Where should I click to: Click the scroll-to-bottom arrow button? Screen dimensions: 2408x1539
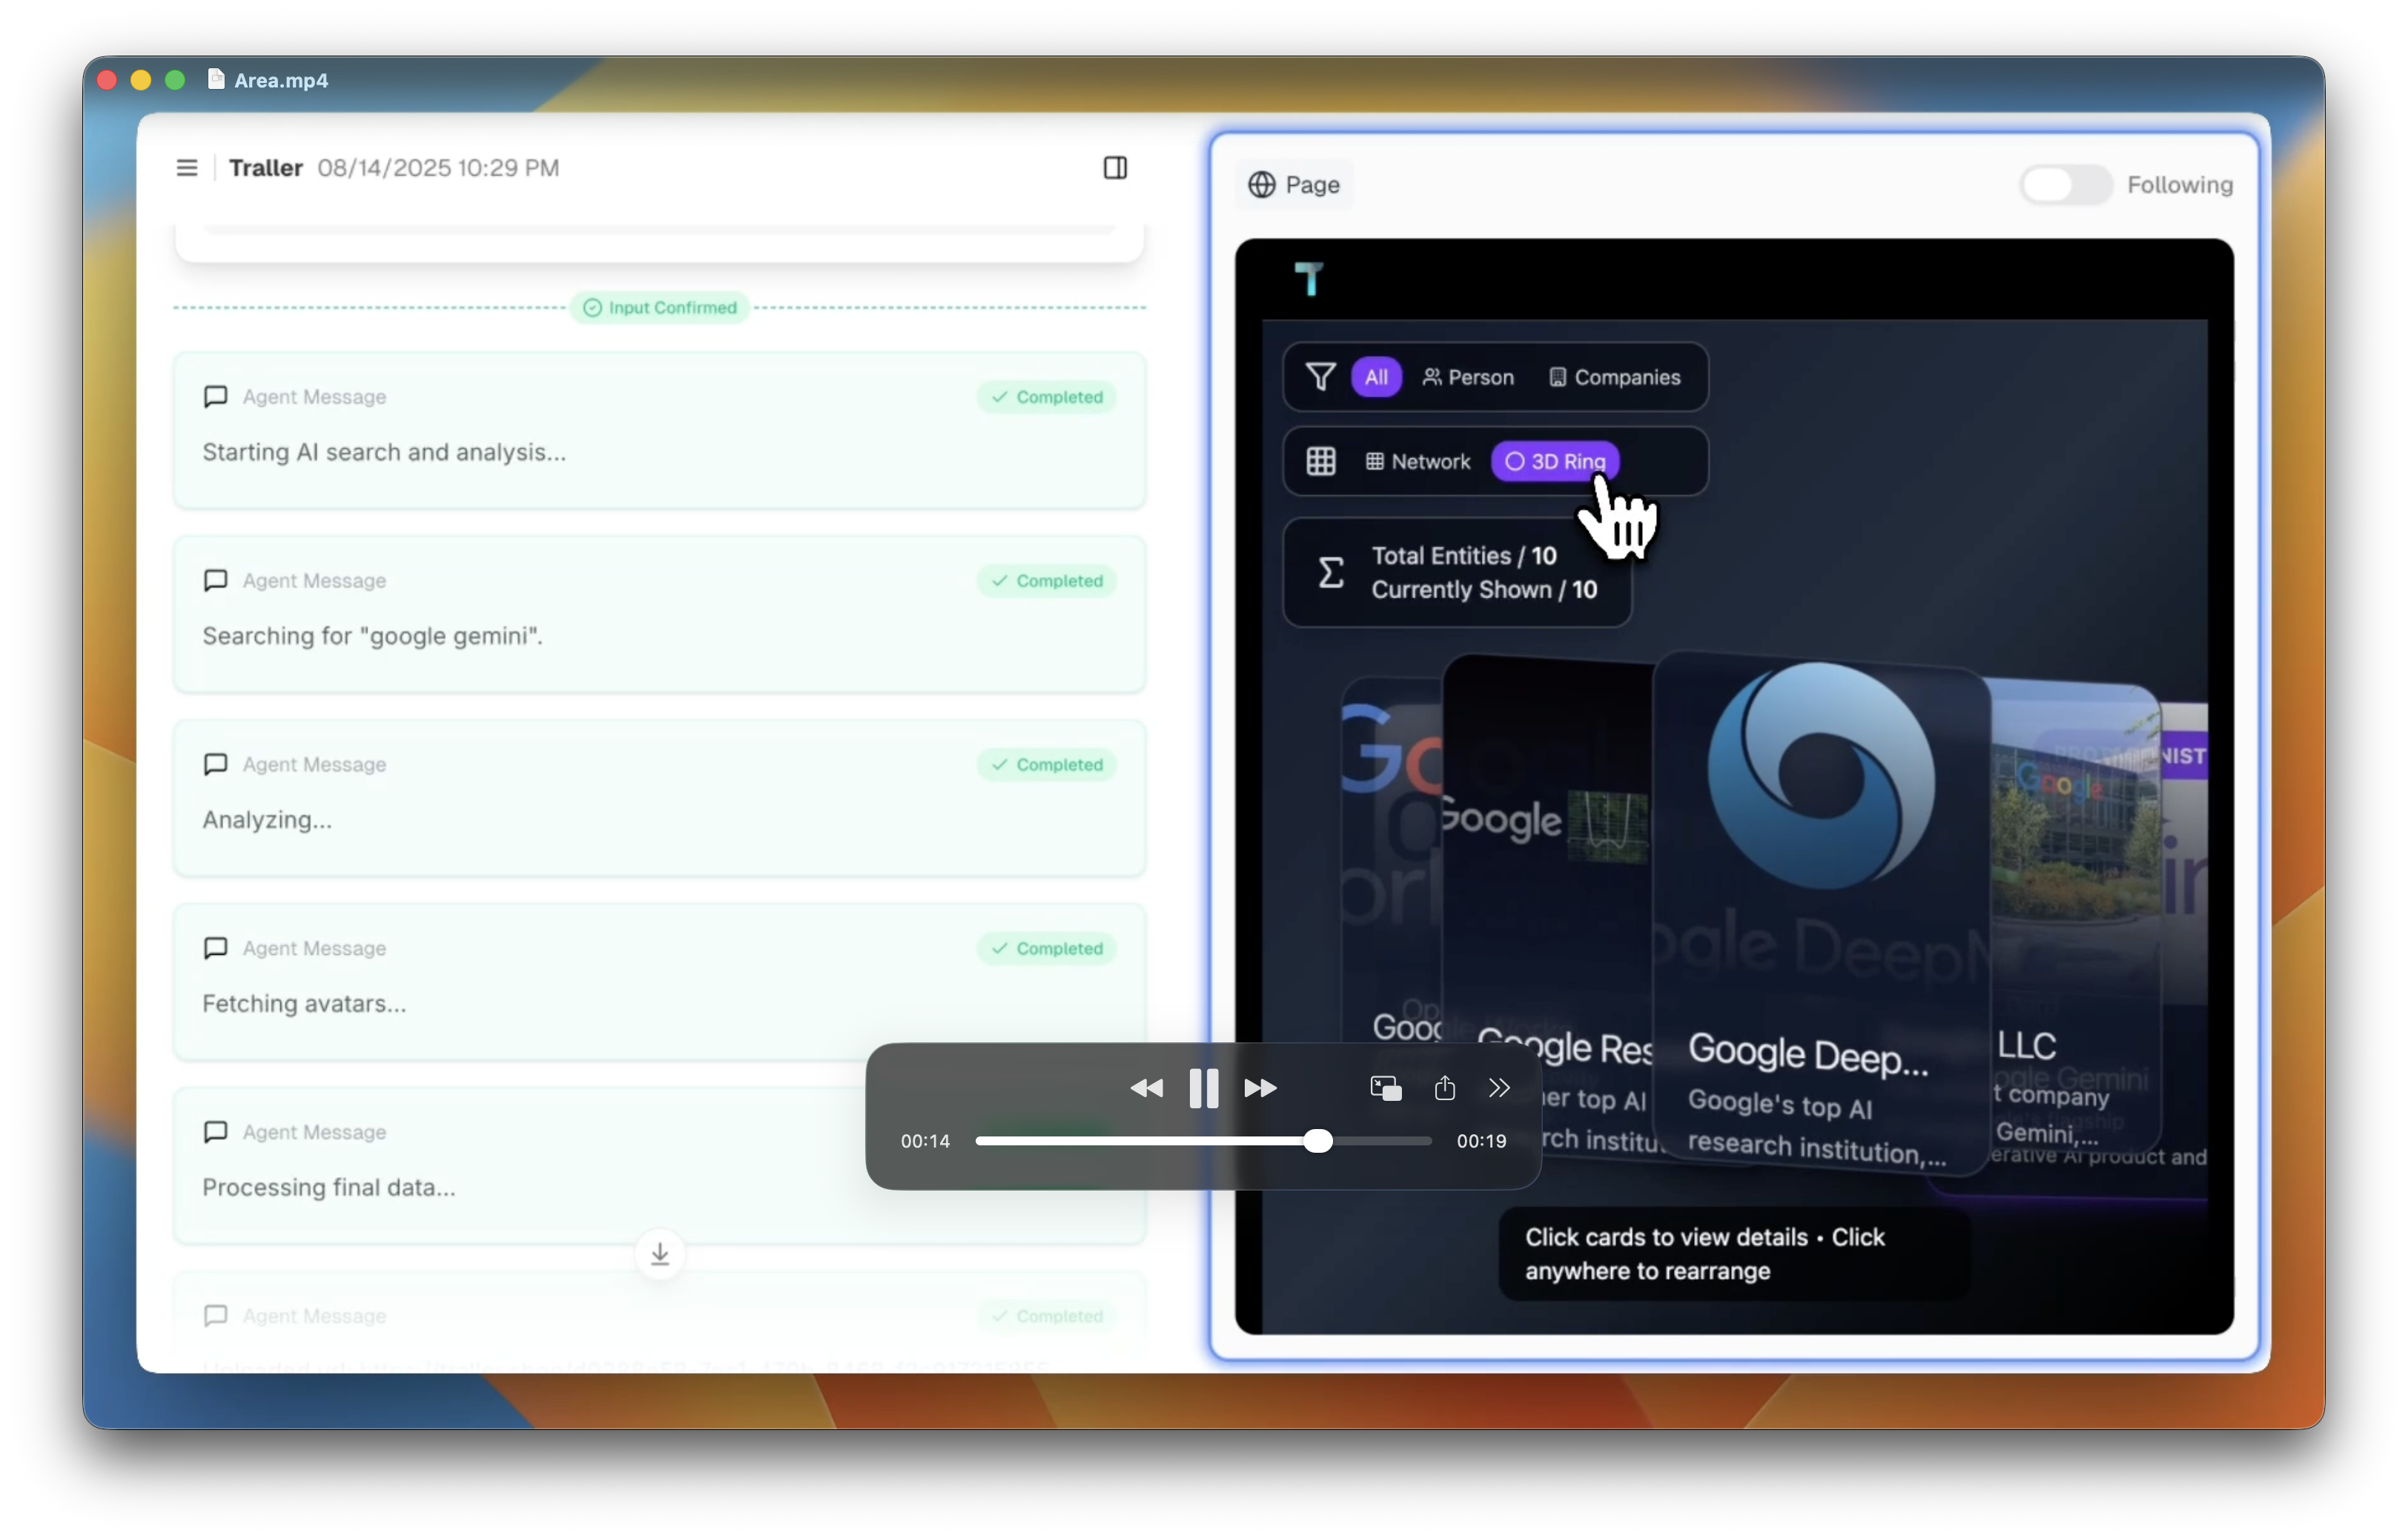pos(659,1254)
